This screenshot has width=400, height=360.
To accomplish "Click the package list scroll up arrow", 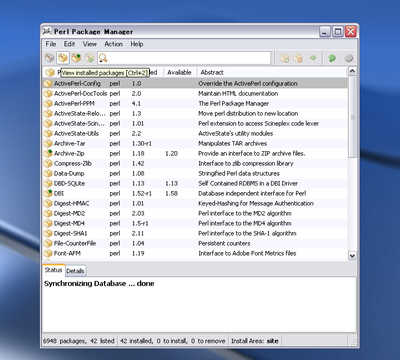I will point(352,71).
